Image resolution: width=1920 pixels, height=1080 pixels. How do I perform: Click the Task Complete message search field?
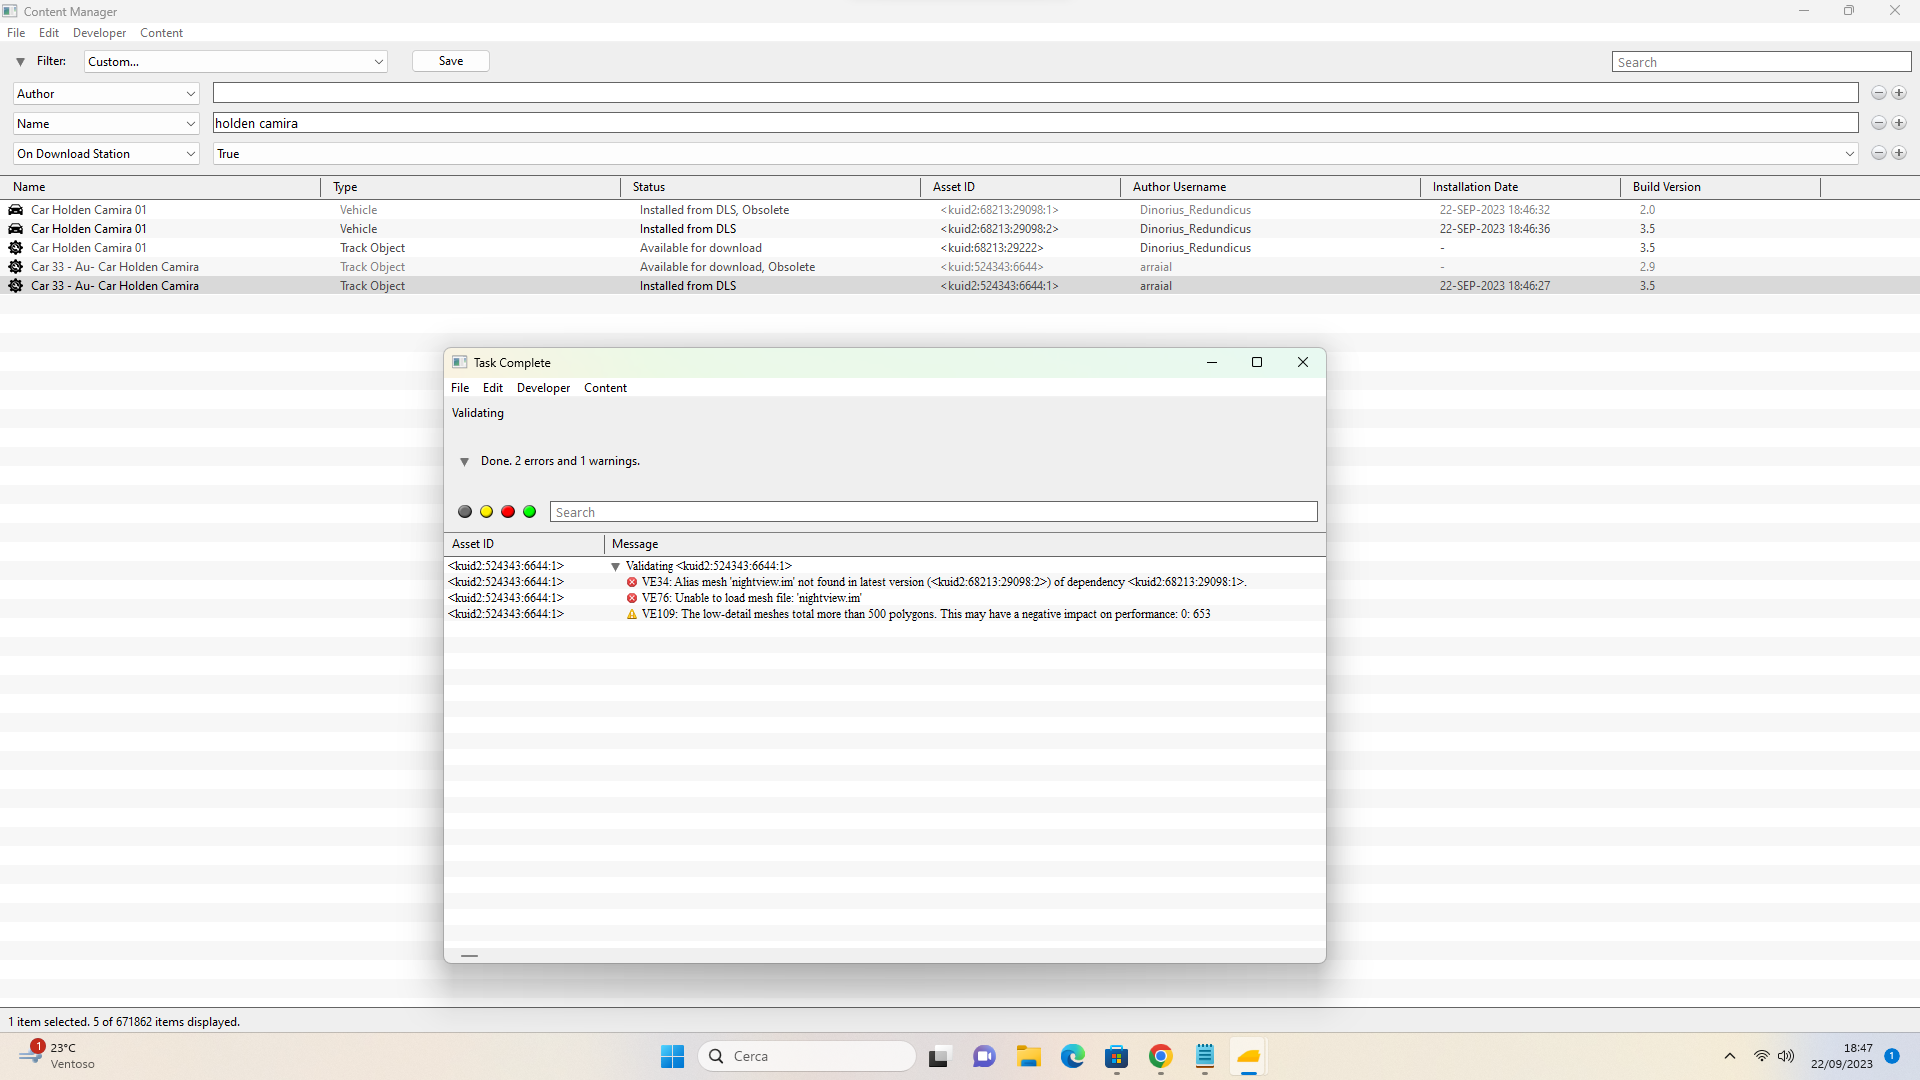933,512
